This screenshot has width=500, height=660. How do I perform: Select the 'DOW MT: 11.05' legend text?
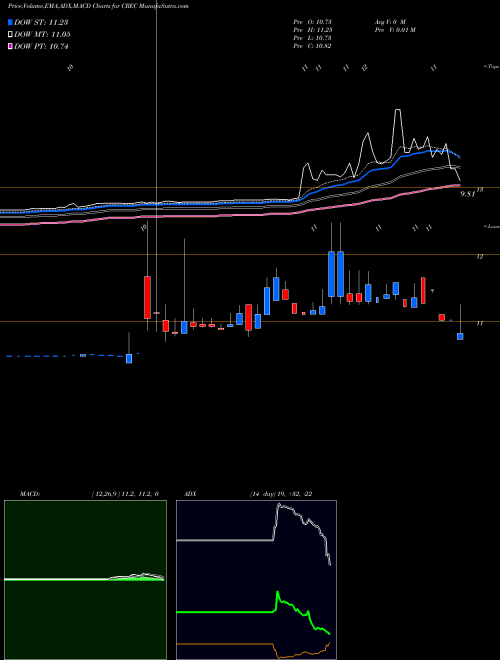point(42,35)
